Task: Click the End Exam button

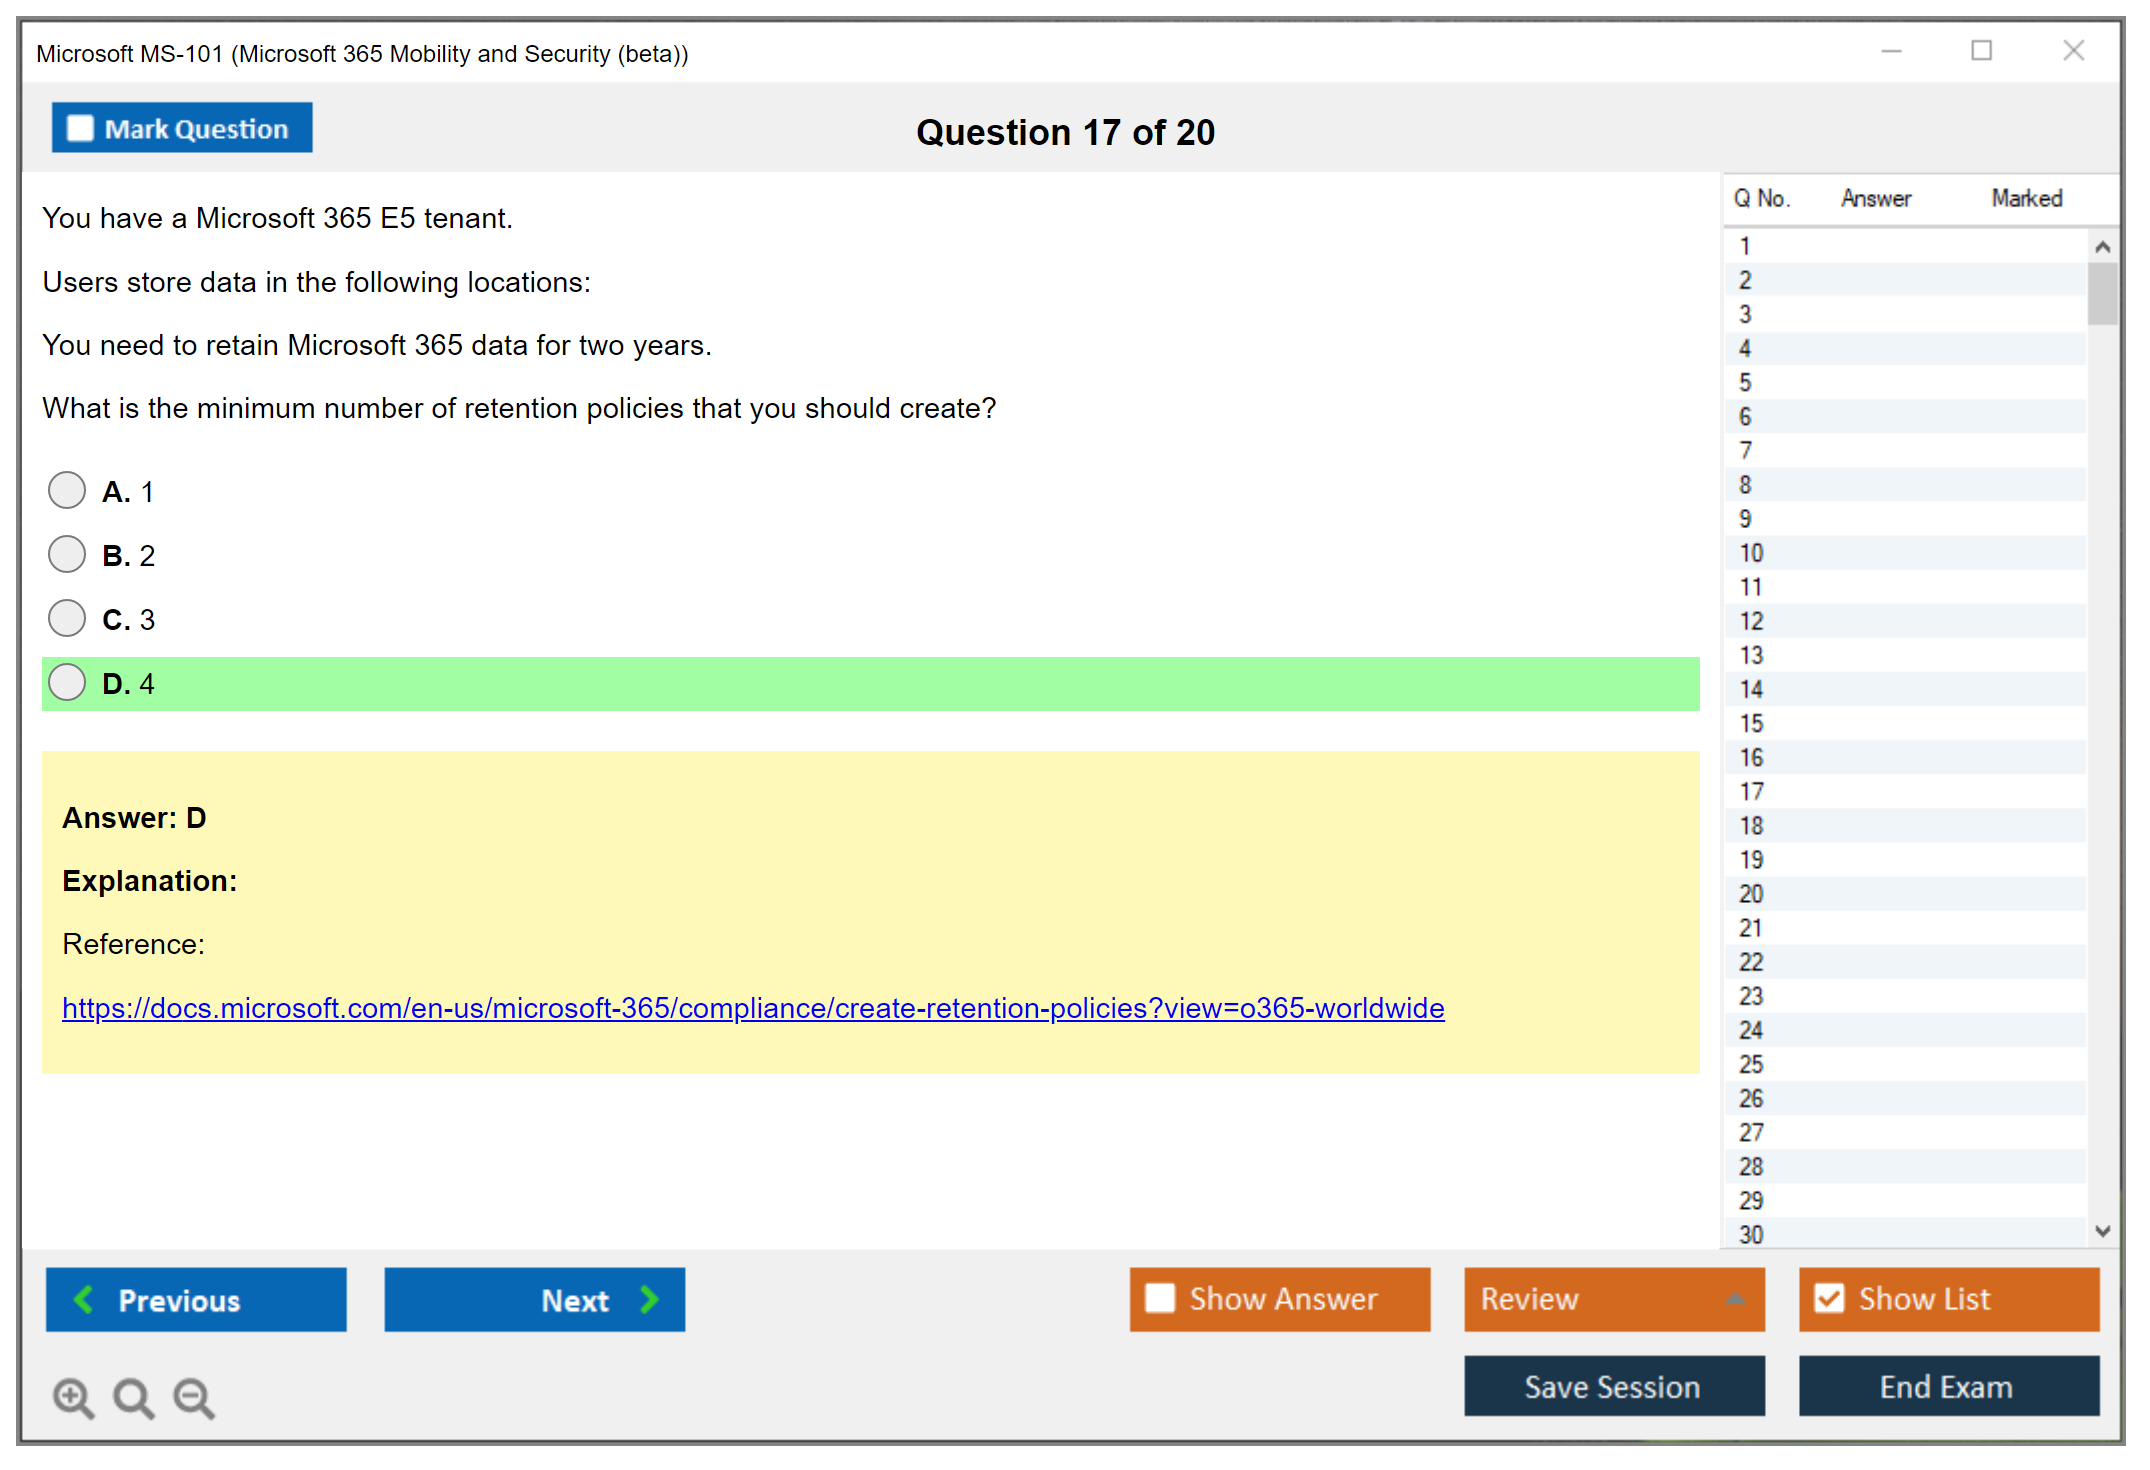Action: tap(1947, 1386)
